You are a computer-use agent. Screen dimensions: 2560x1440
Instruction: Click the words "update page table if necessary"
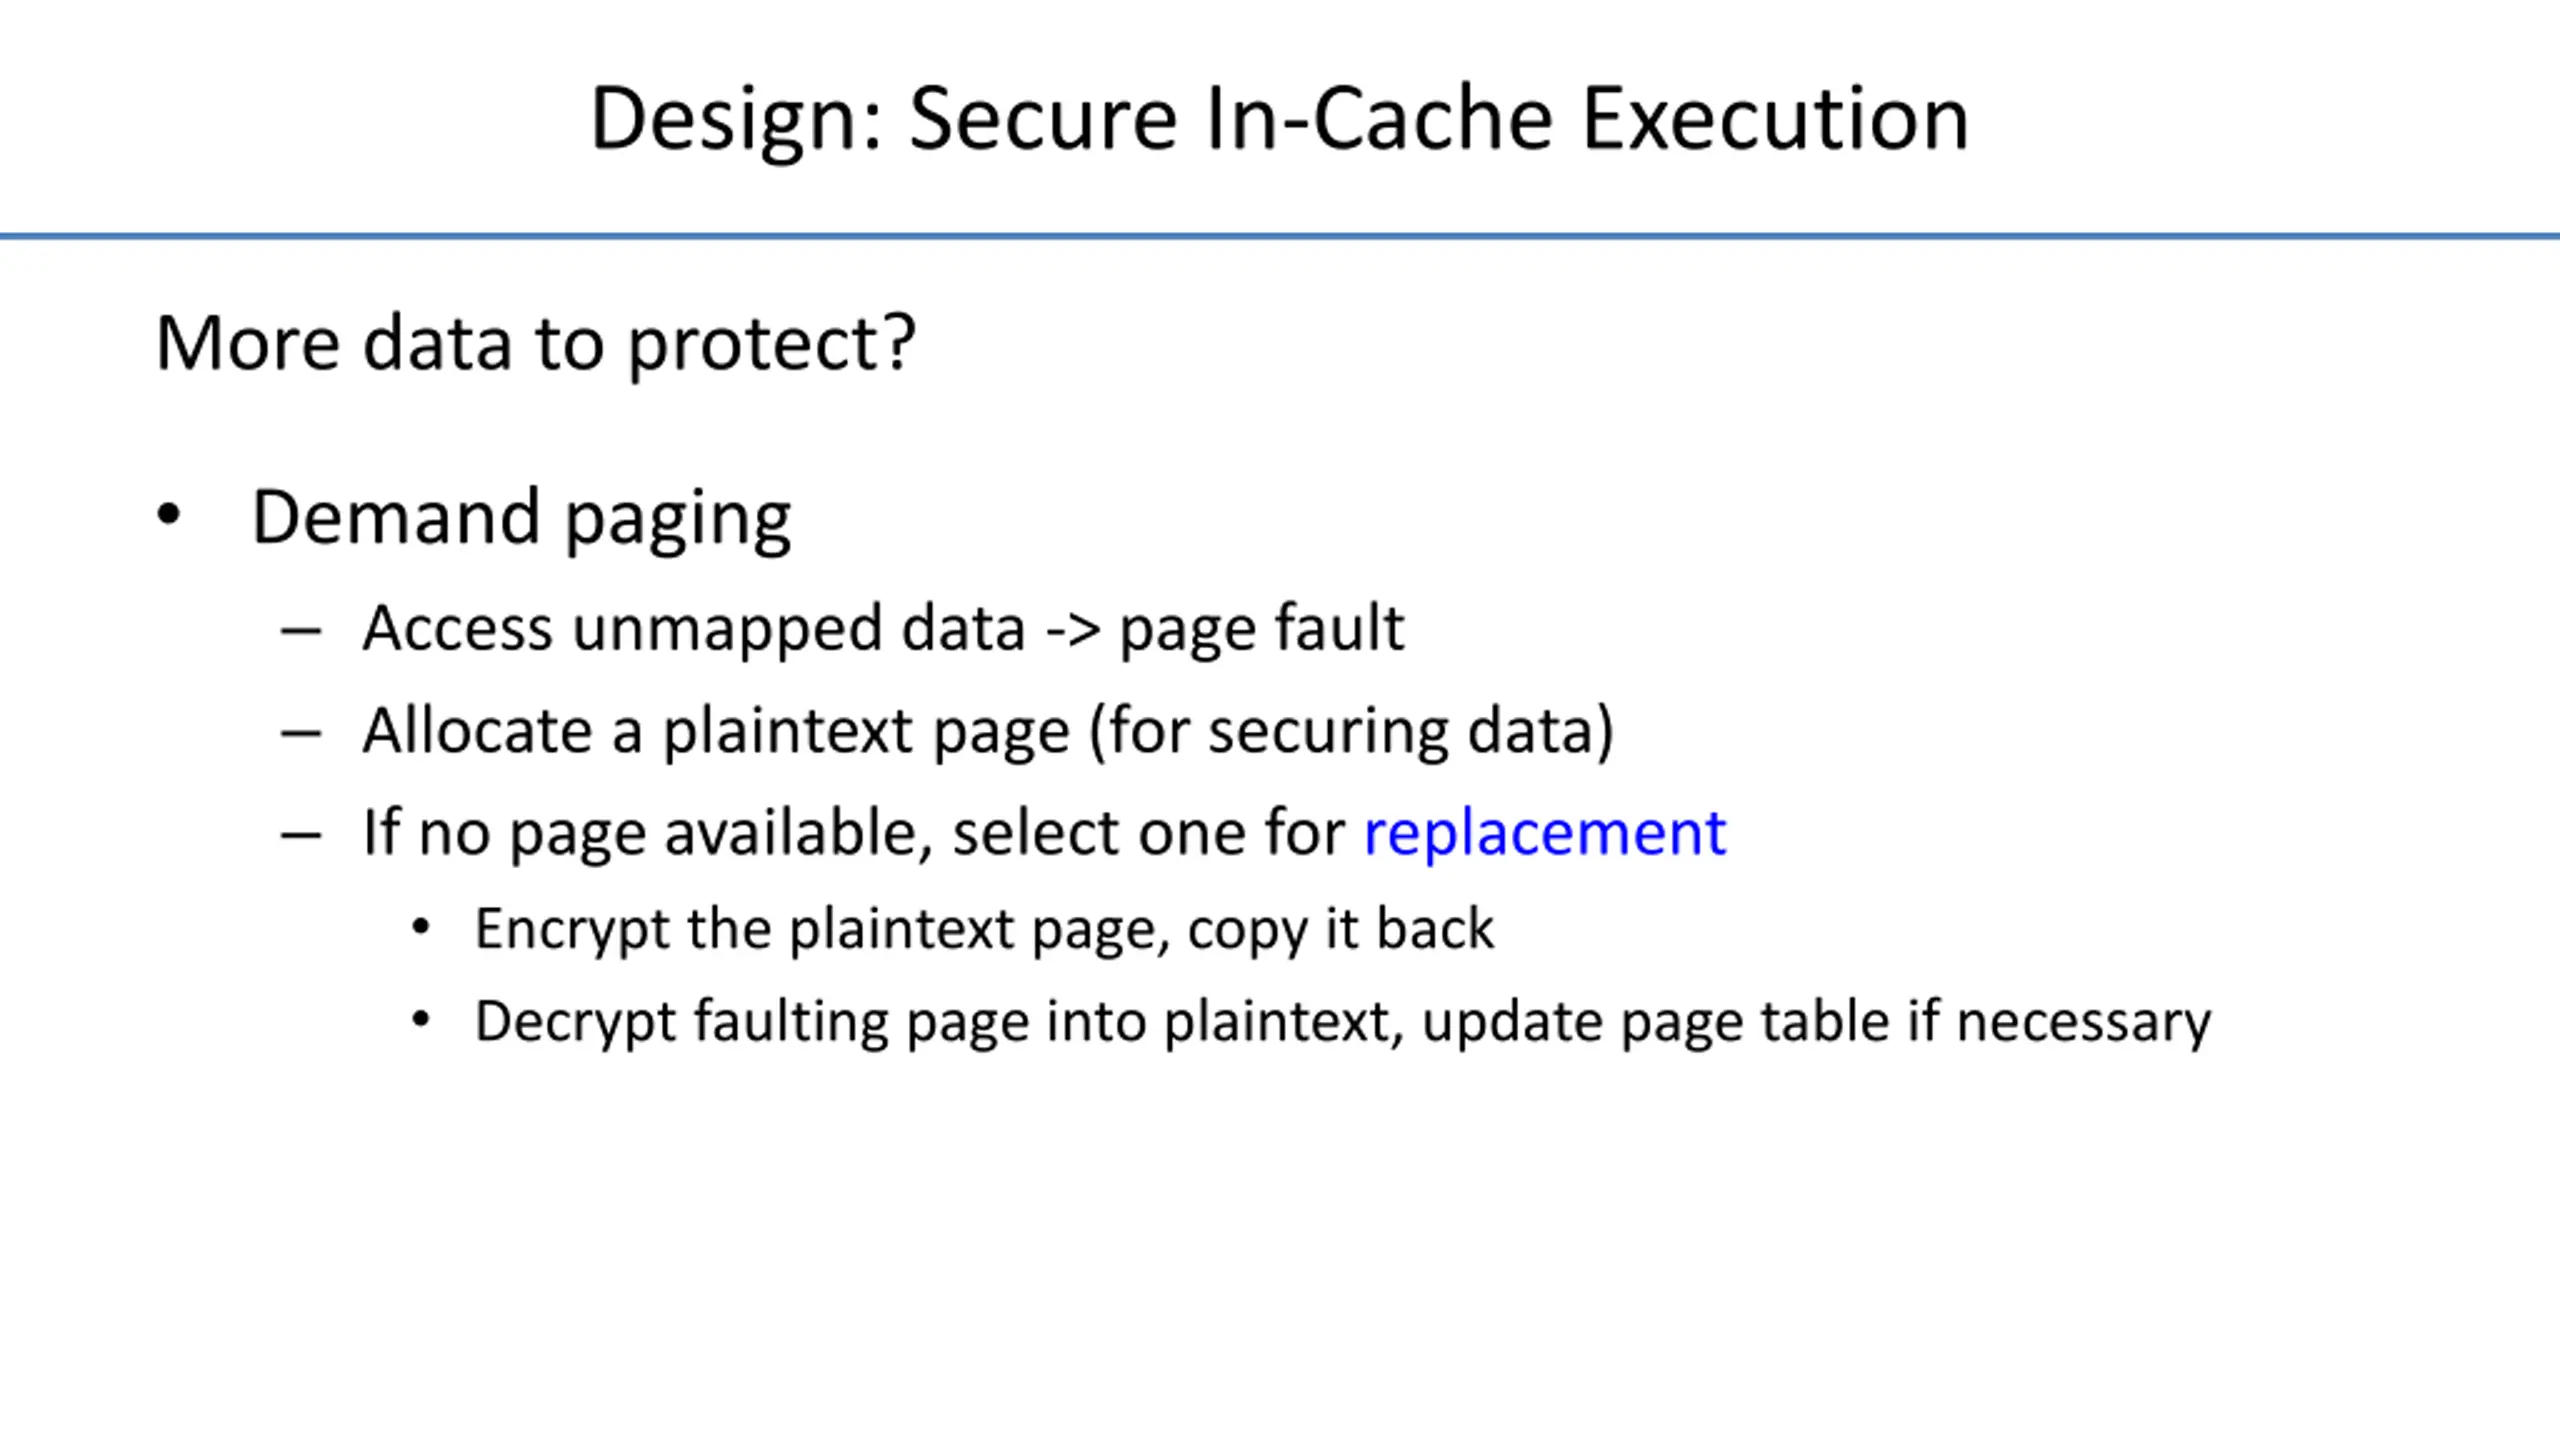click(1816, 1021)
